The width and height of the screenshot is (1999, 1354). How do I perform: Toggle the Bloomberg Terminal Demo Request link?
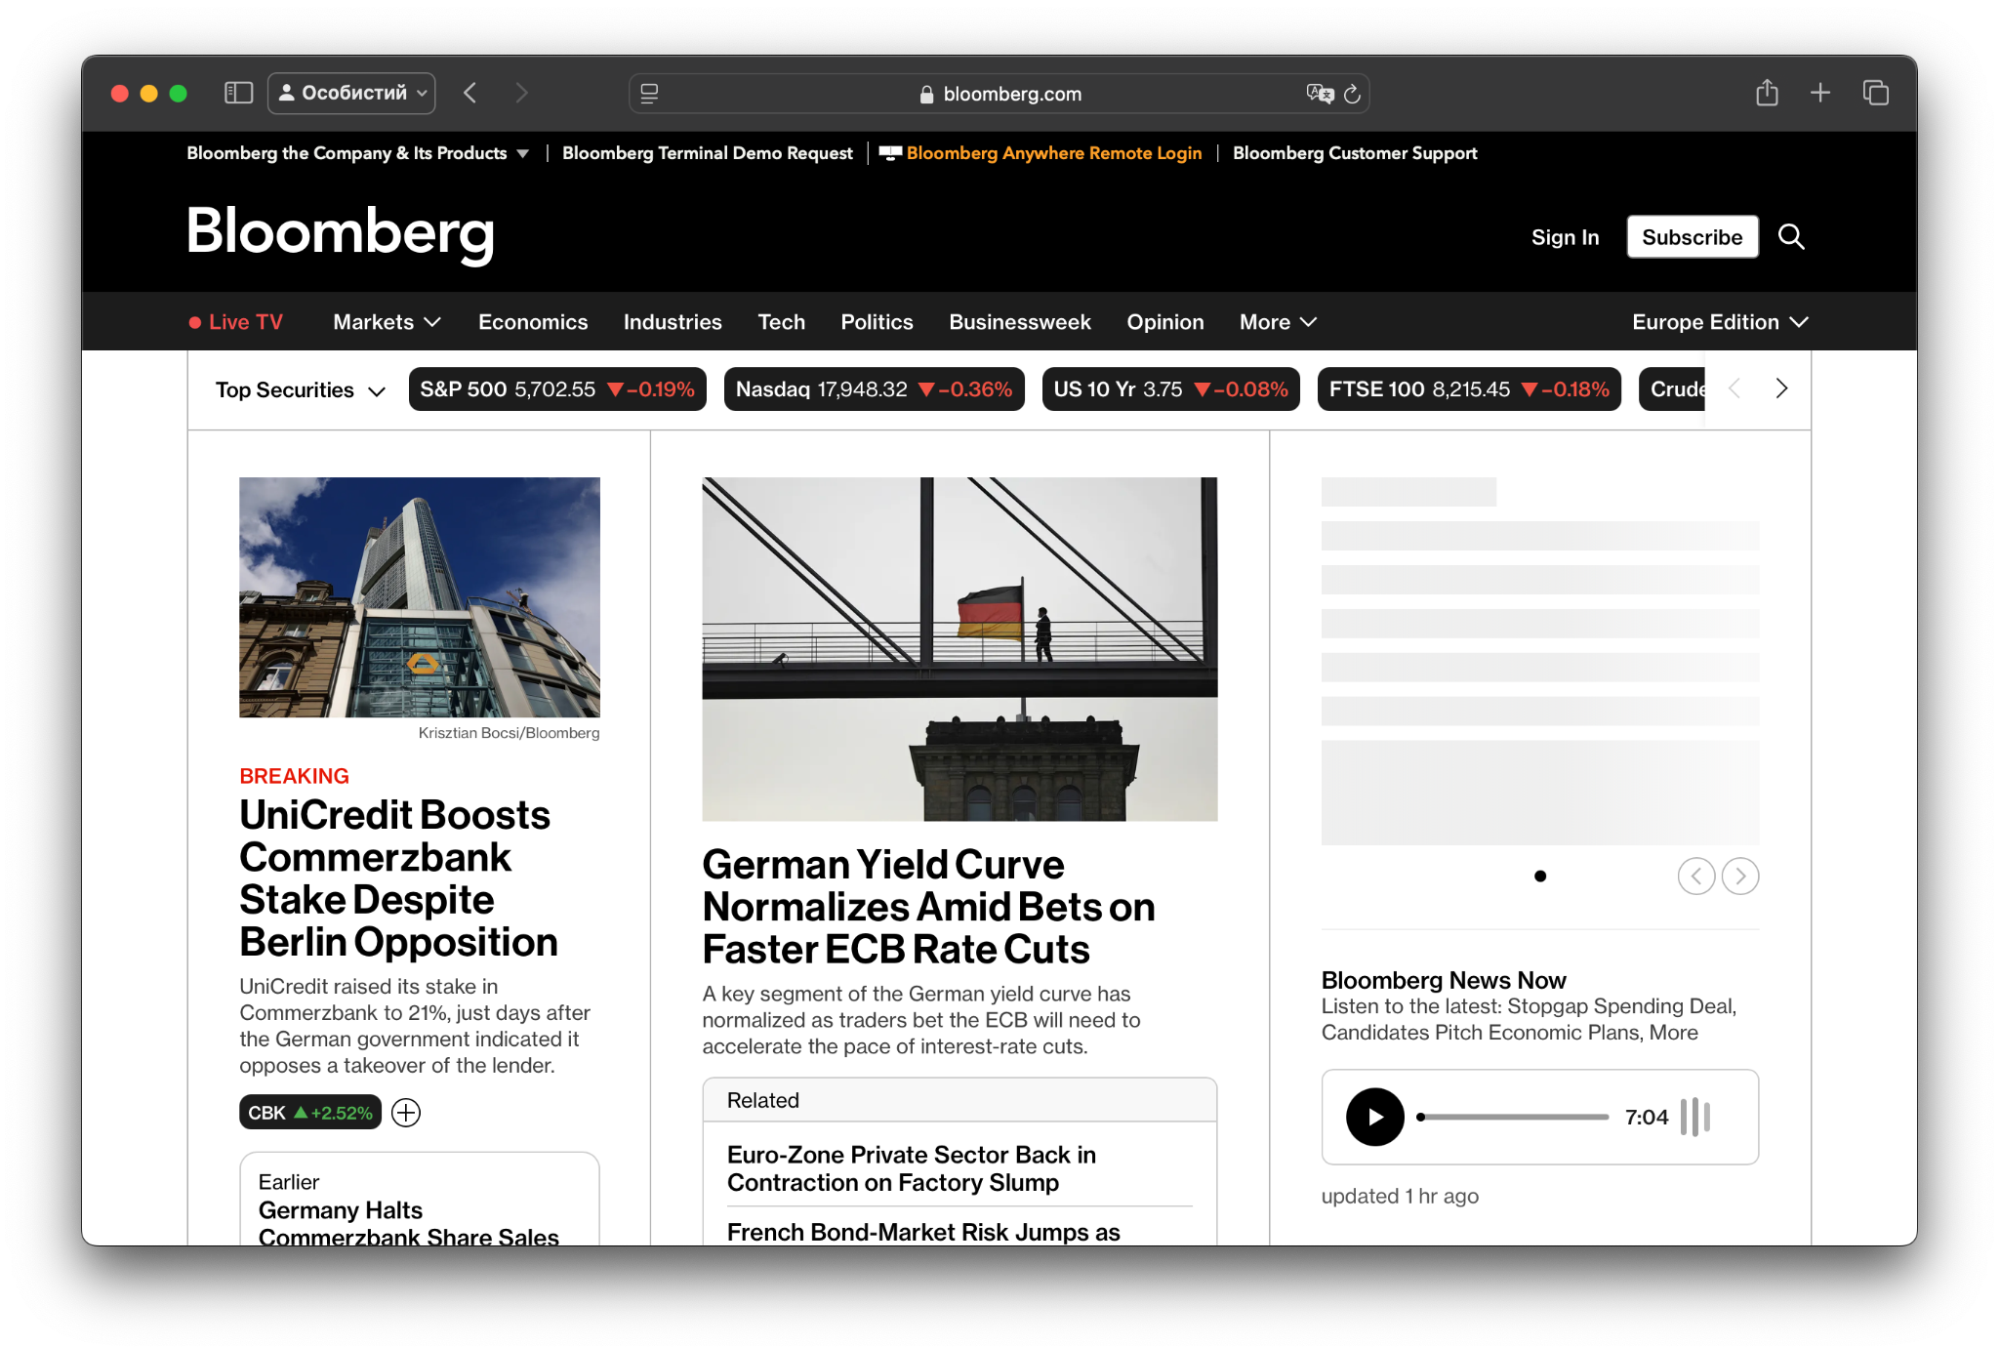706,151
